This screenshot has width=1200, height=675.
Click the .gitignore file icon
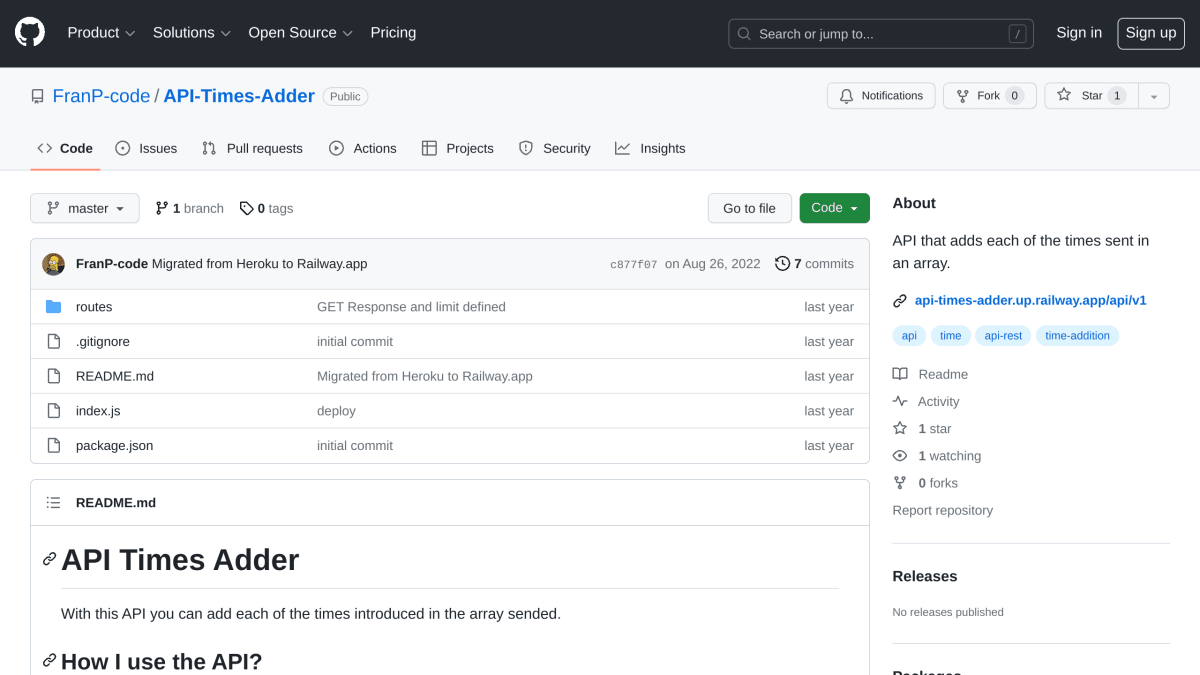click(x=54, y=341)
